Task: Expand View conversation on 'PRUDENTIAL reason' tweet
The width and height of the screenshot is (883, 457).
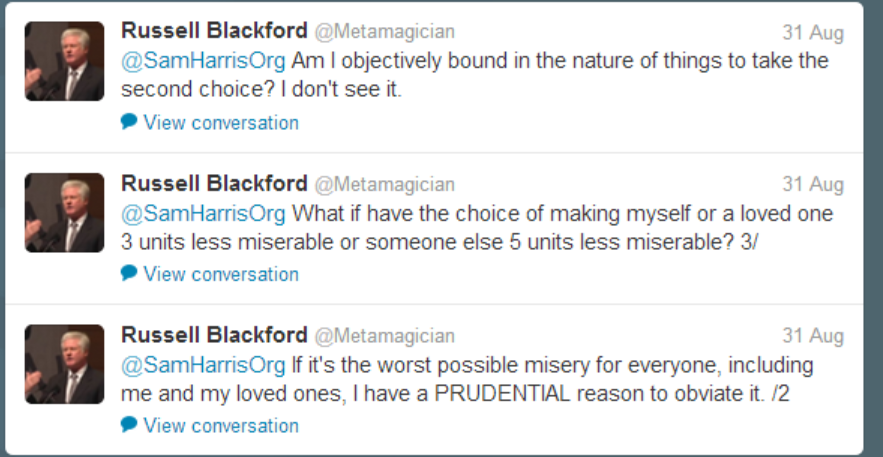Action: pyautogui.click(x=220, y=426)
